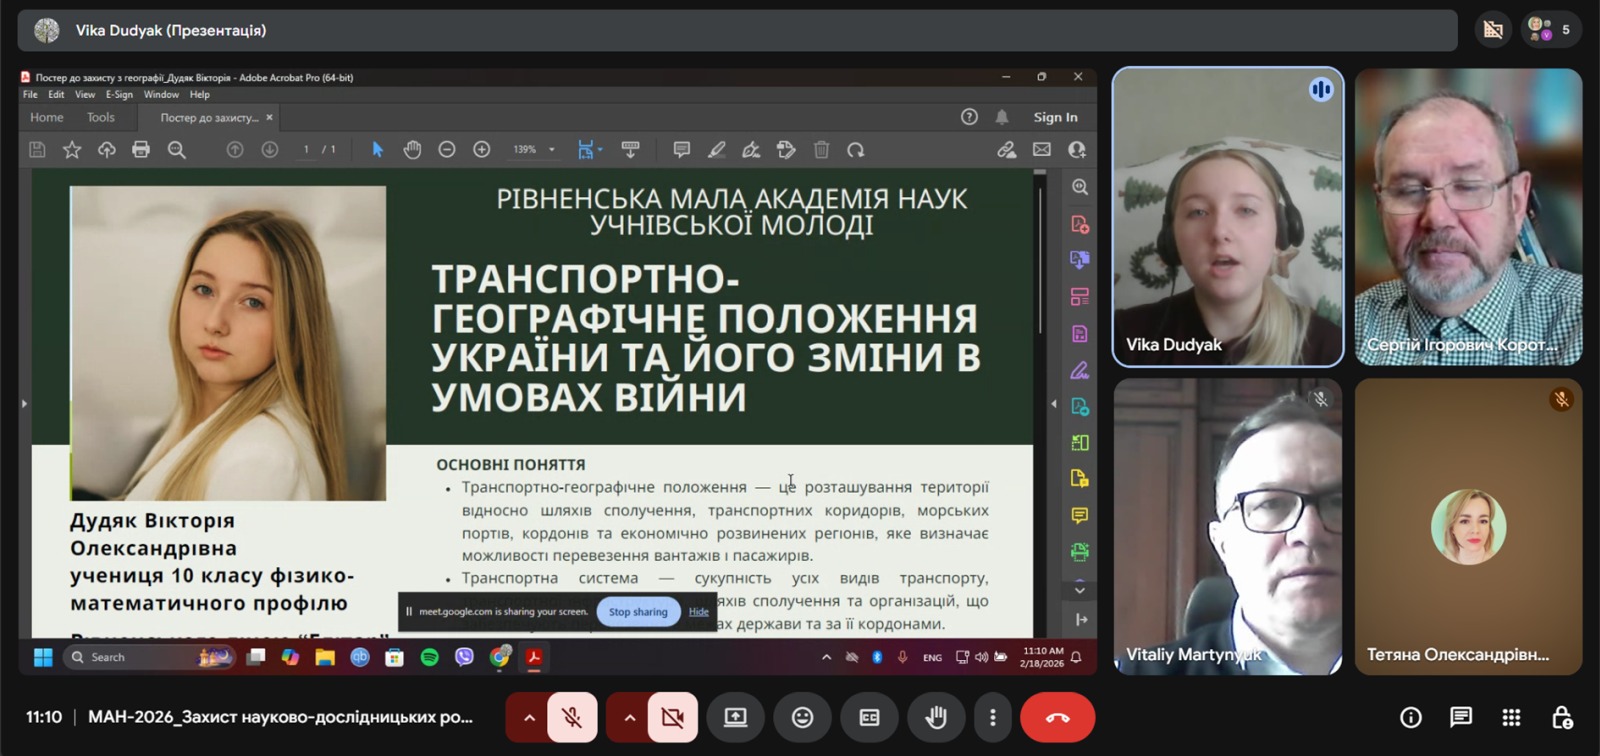Expand video settings arrow next to camera
This screenshot has height=756, width=1600.
pos(629,718)
